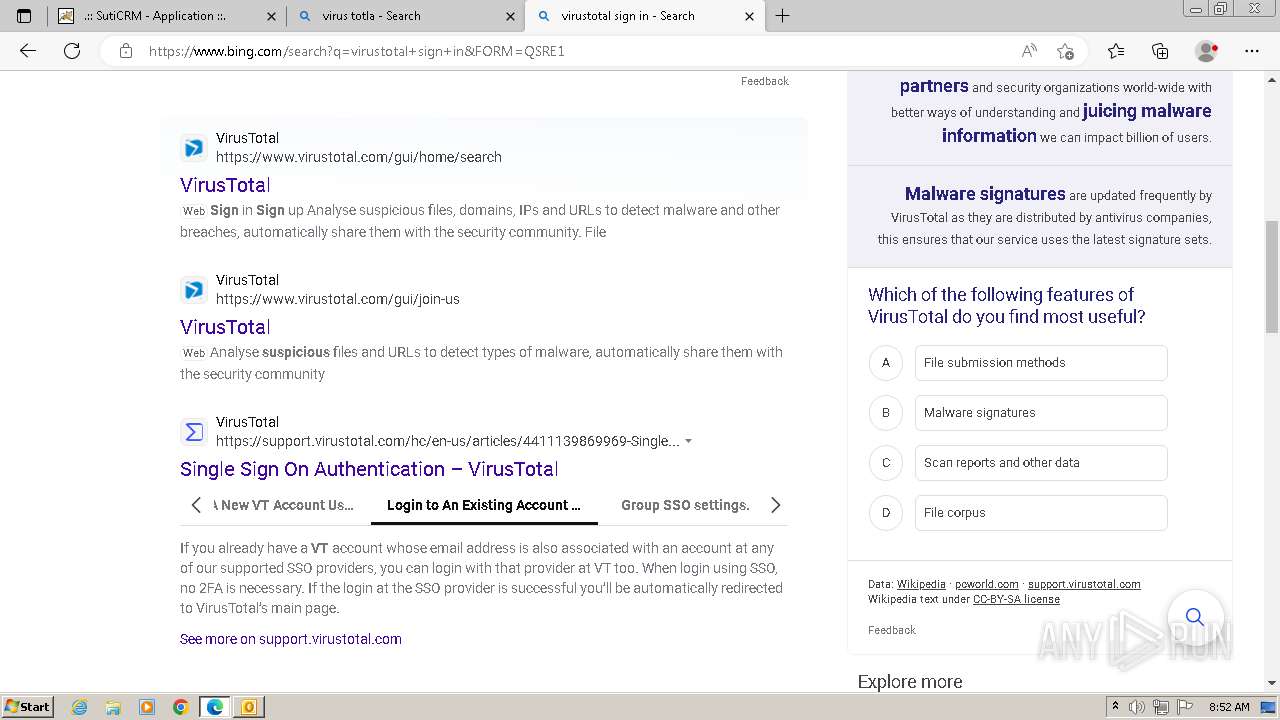Click the browser Back arrow
The width and height of the screenshot is (1280, 720).
(28, 51)
